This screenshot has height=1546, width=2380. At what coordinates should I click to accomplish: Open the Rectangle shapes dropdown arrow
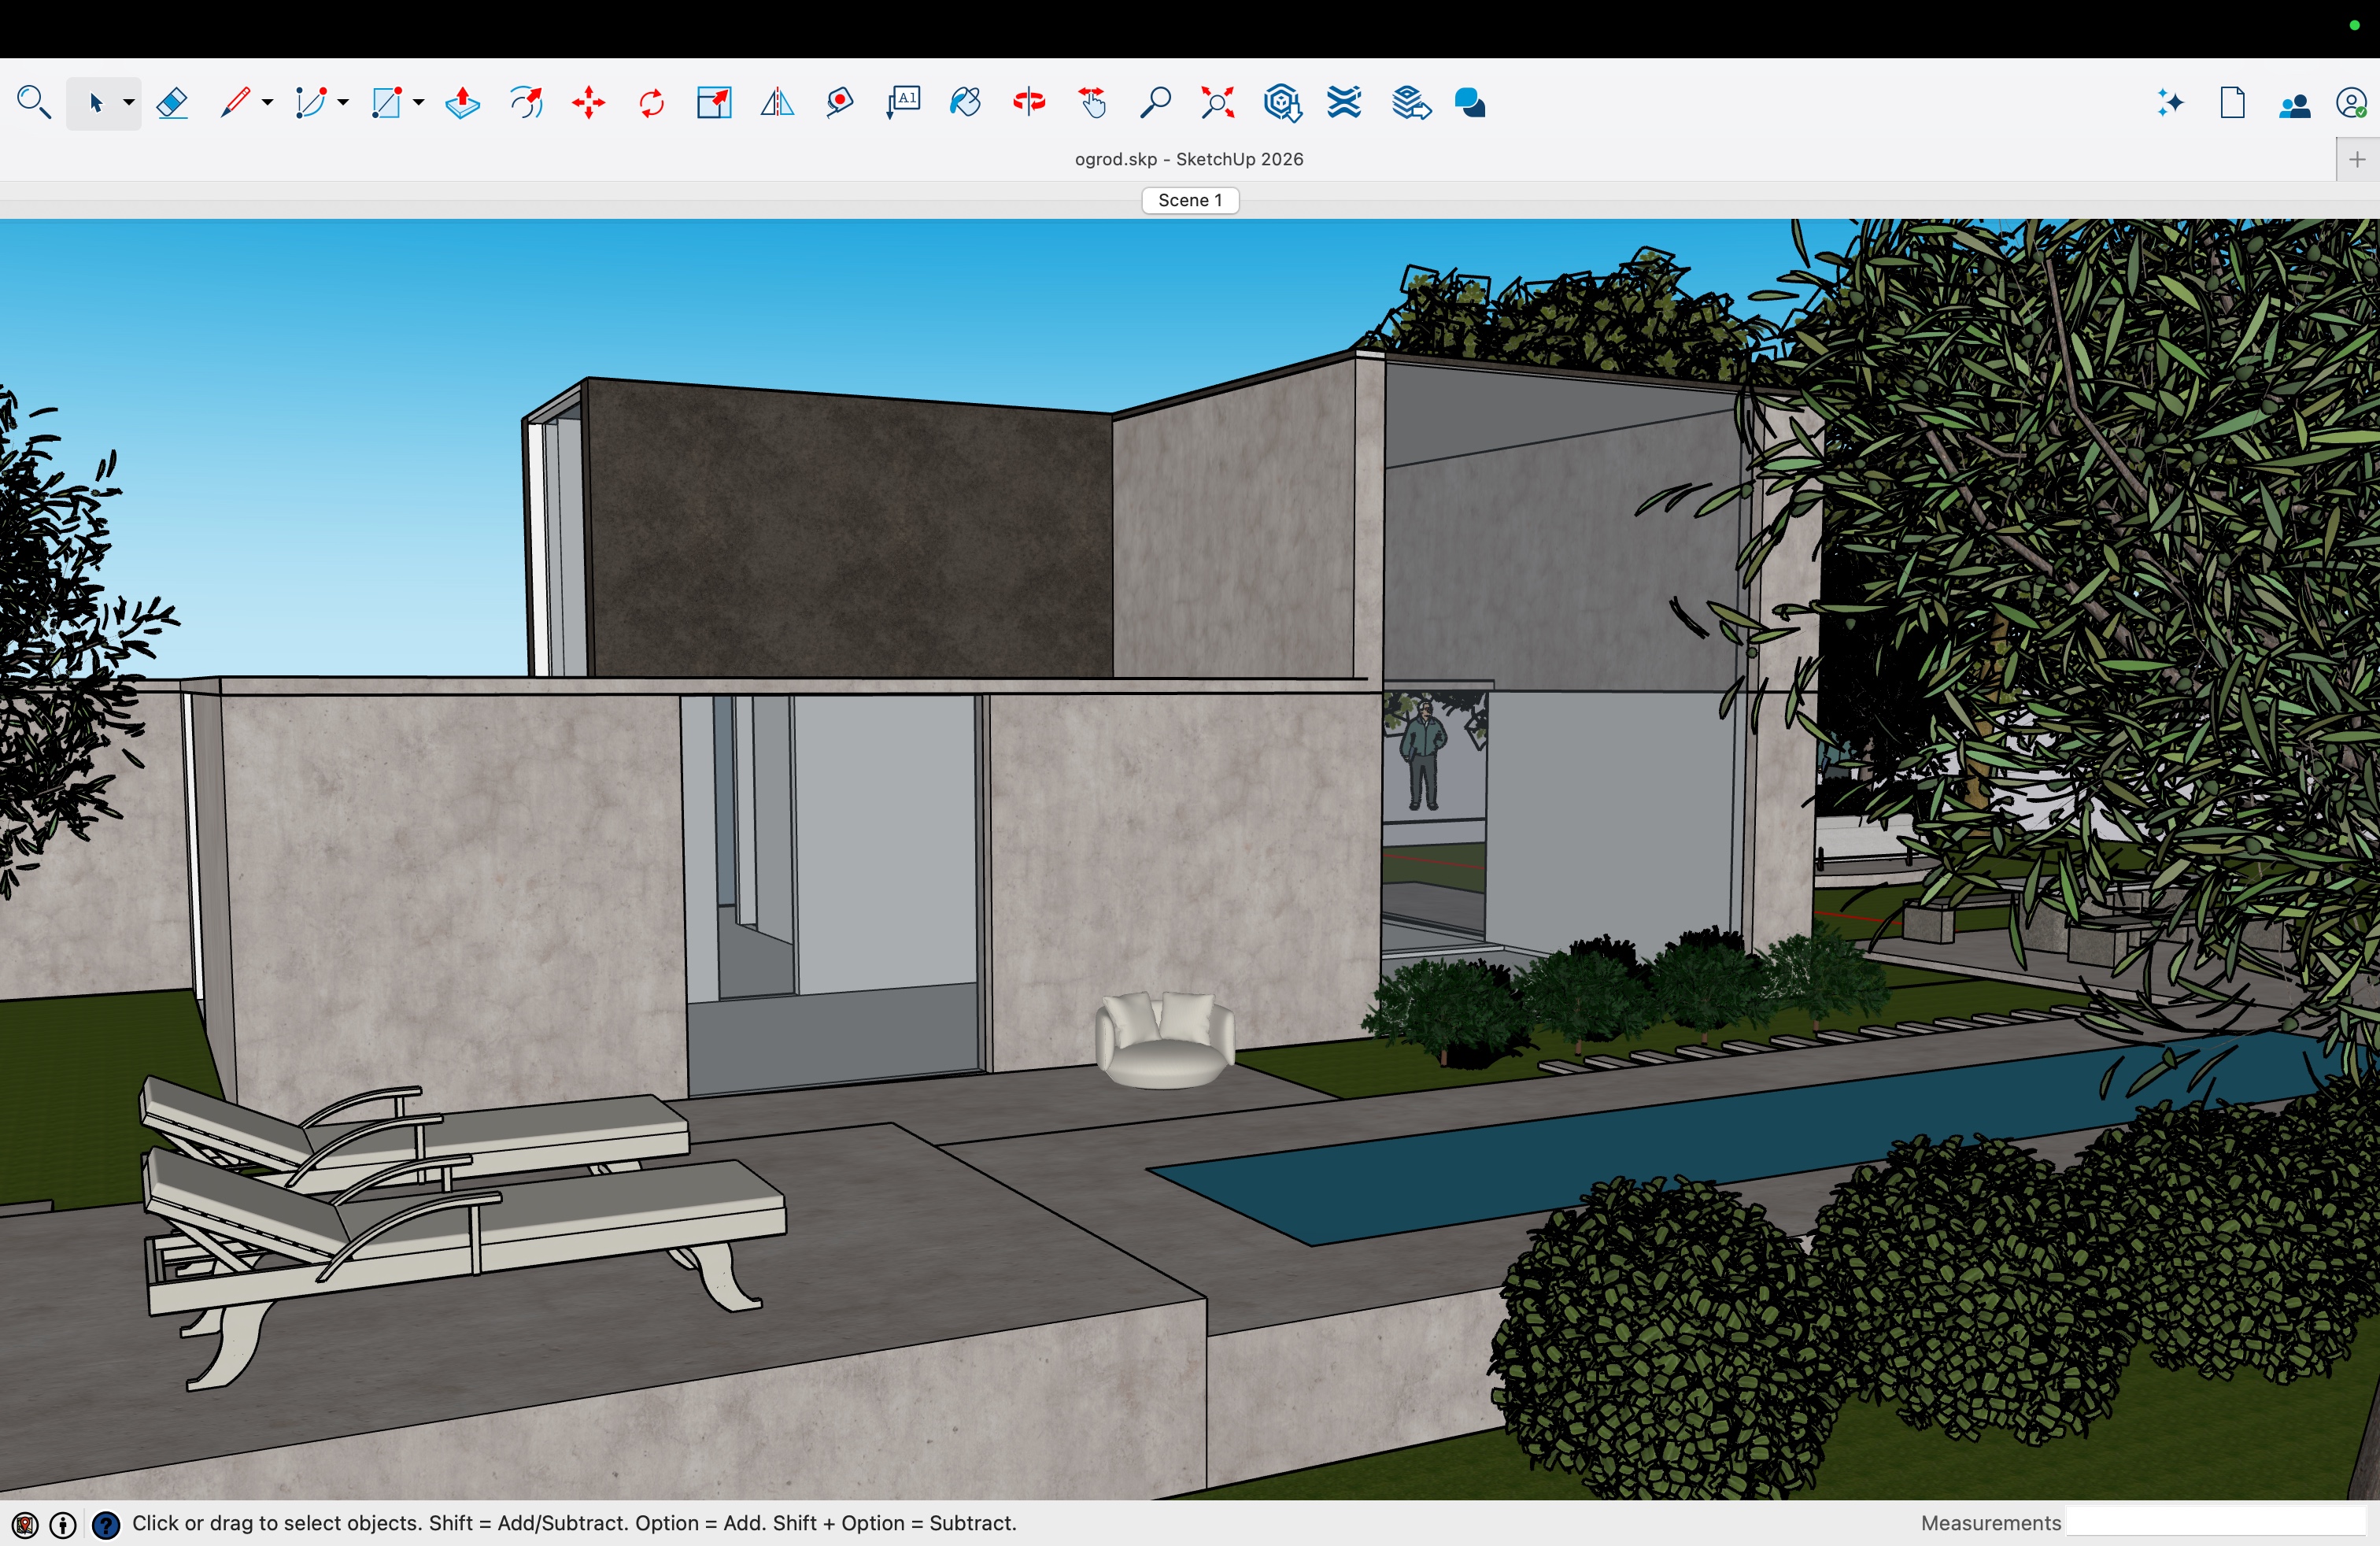(419, 103)
